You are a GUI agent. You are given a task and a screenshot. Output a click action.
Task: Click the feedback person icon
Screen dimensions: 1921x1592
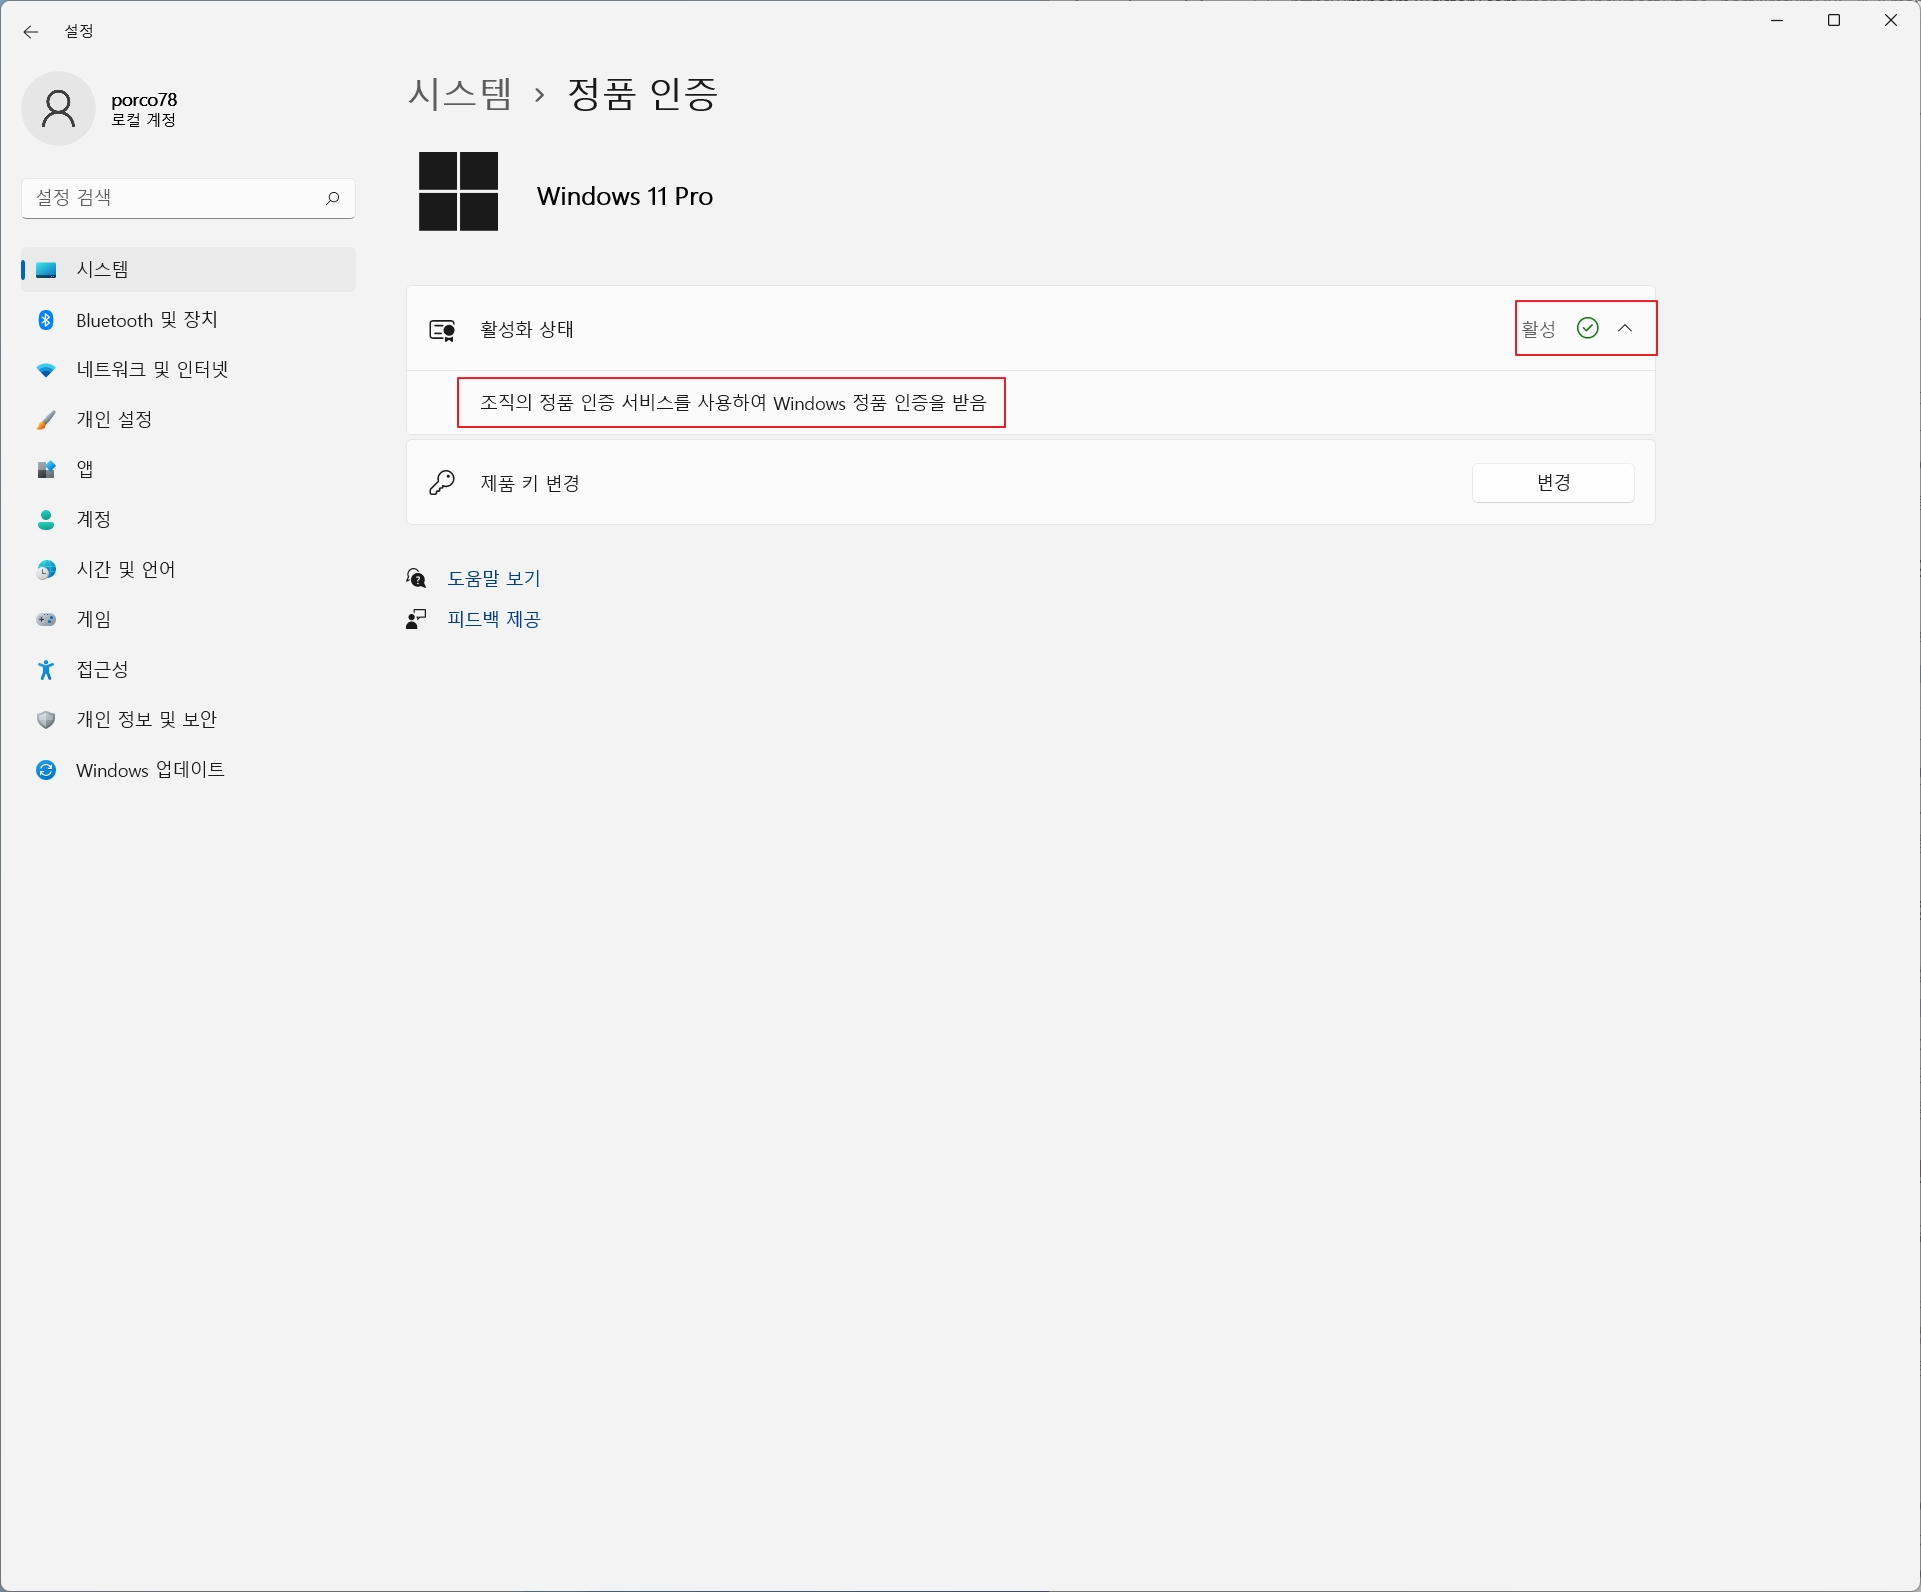[x=416, y=620]
